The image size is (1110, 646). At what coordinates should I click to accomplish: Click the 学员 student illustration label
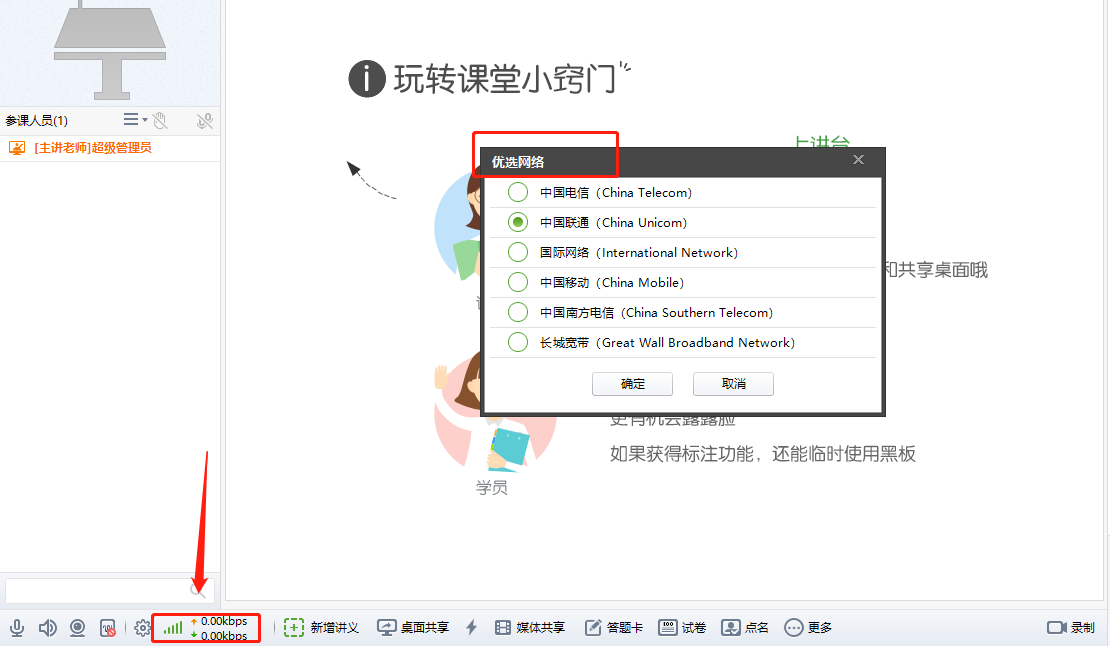491,488
